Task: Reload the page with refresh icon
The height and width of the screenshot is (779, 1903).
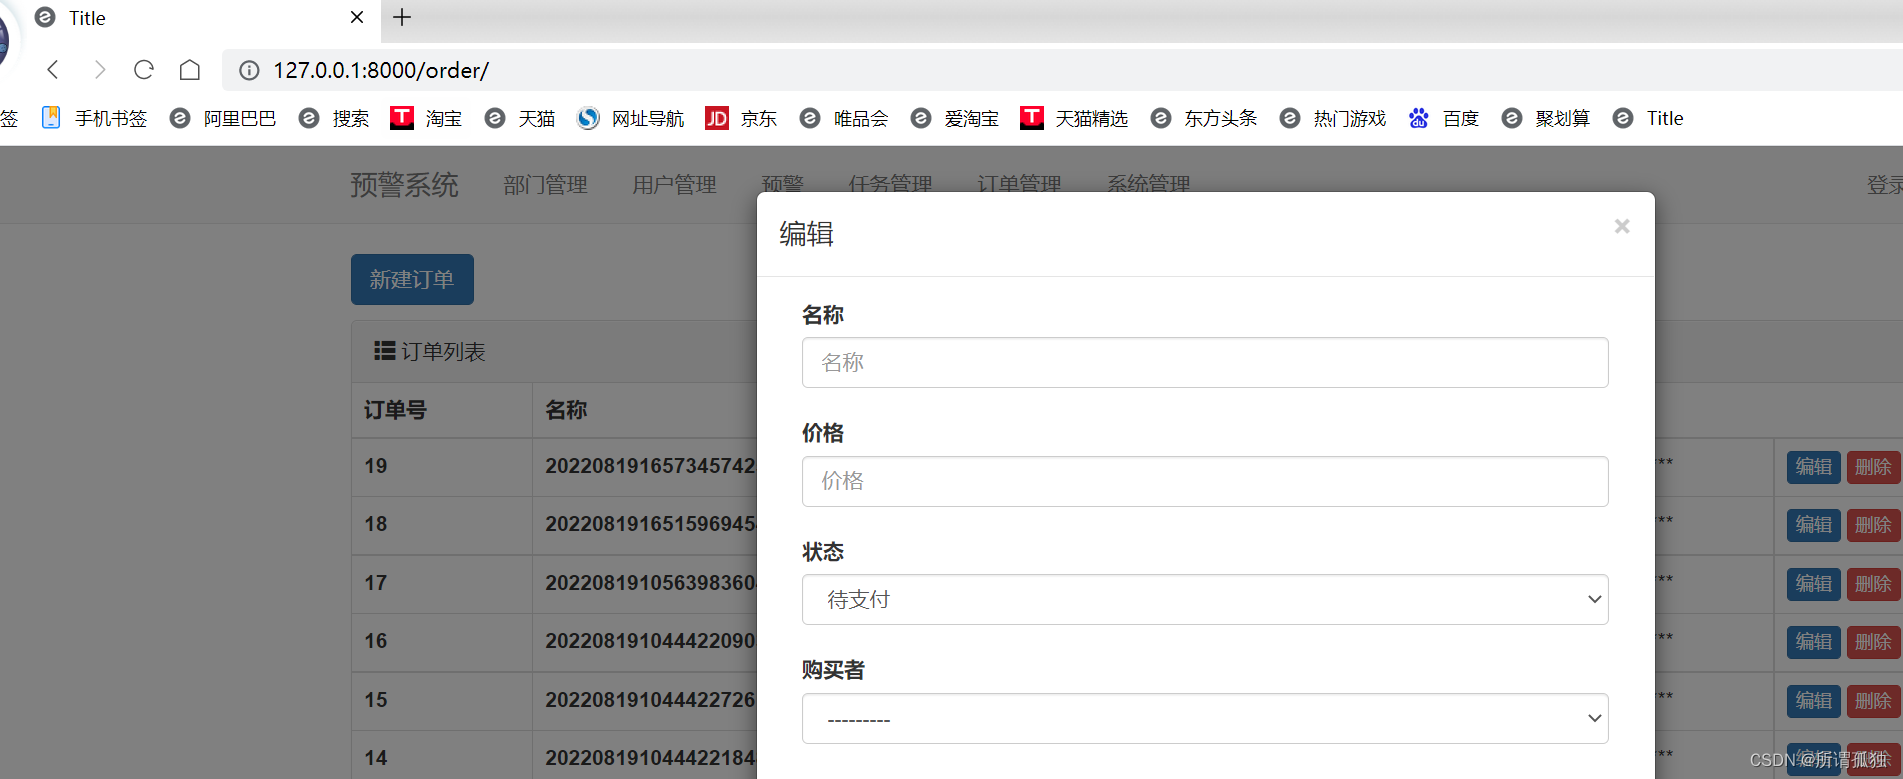Action: tap(144, 70)
